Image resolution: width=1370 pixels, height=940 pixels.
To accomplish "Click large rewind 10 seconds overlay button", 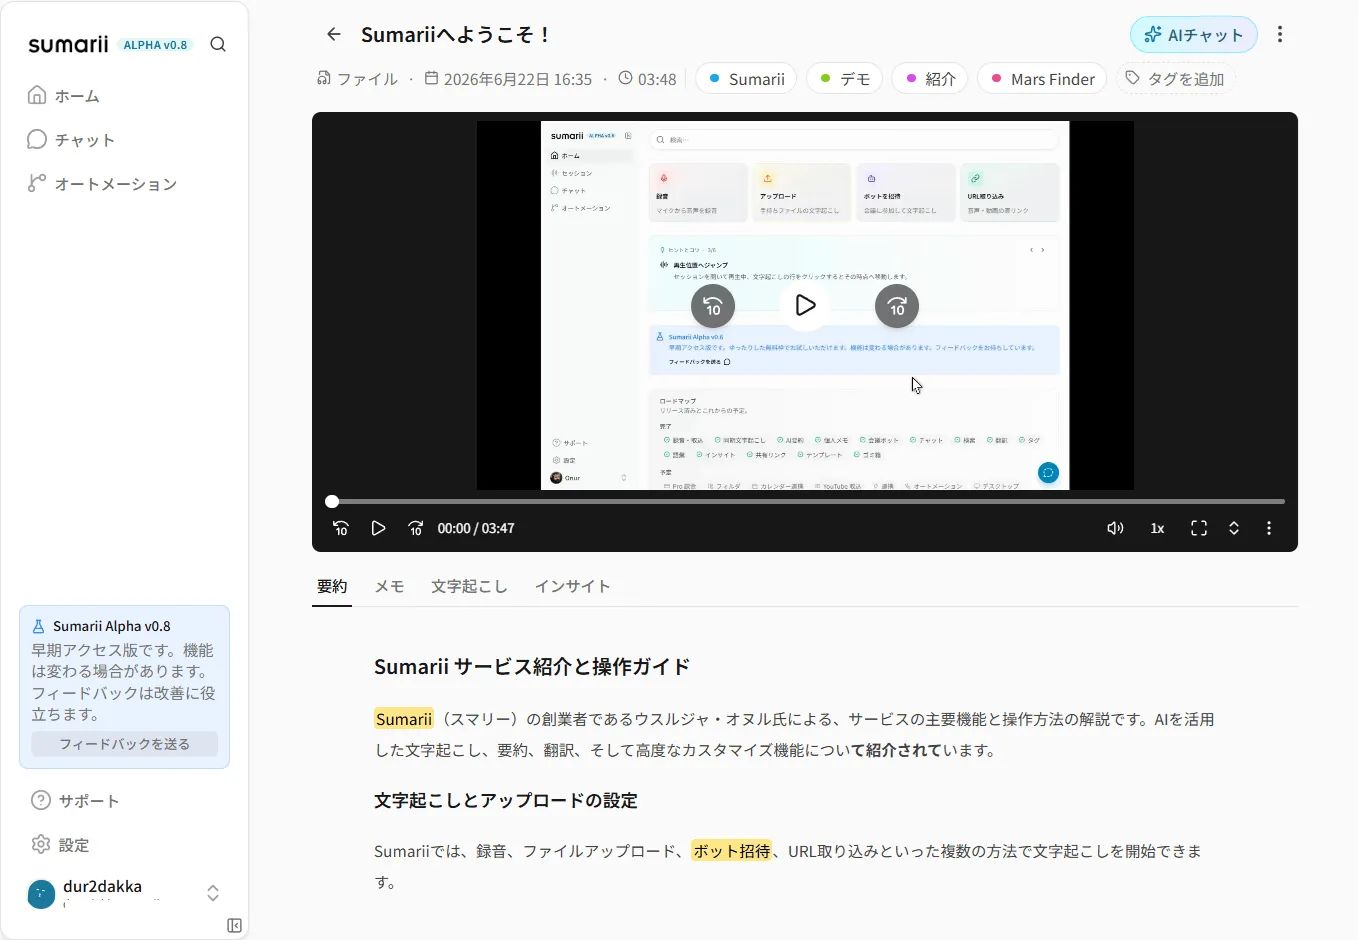I will 713,306.
